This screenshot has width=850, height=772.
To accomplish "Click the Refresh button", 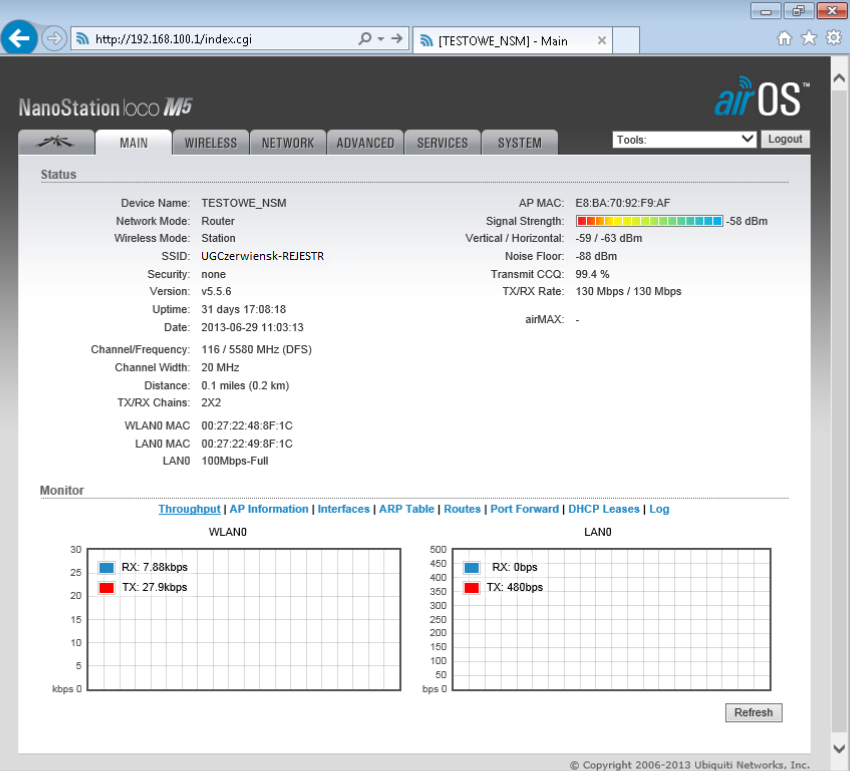I will click(x=754, y=712).
